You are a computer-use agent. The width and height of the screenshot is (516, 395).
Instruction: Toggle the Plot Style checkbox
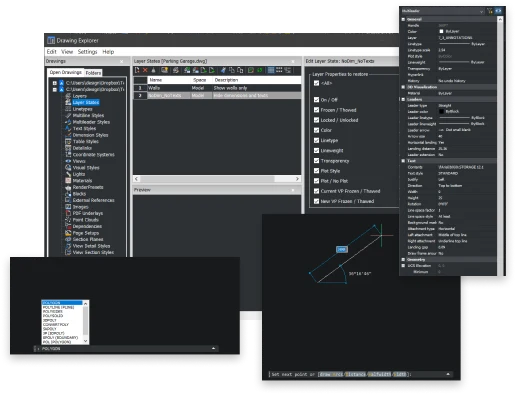pos(316,171)
